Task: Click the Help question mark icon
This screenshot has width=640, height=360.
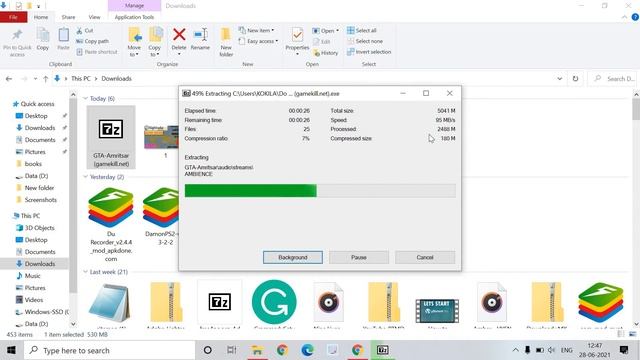Action: point(635,17)
